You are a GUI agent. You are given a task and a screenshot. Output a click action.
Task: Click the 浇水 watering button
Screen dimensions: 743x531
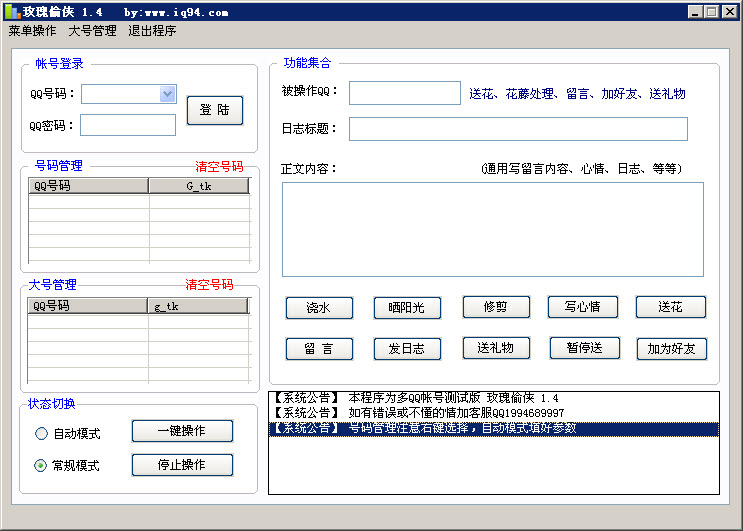click(318, 308)
